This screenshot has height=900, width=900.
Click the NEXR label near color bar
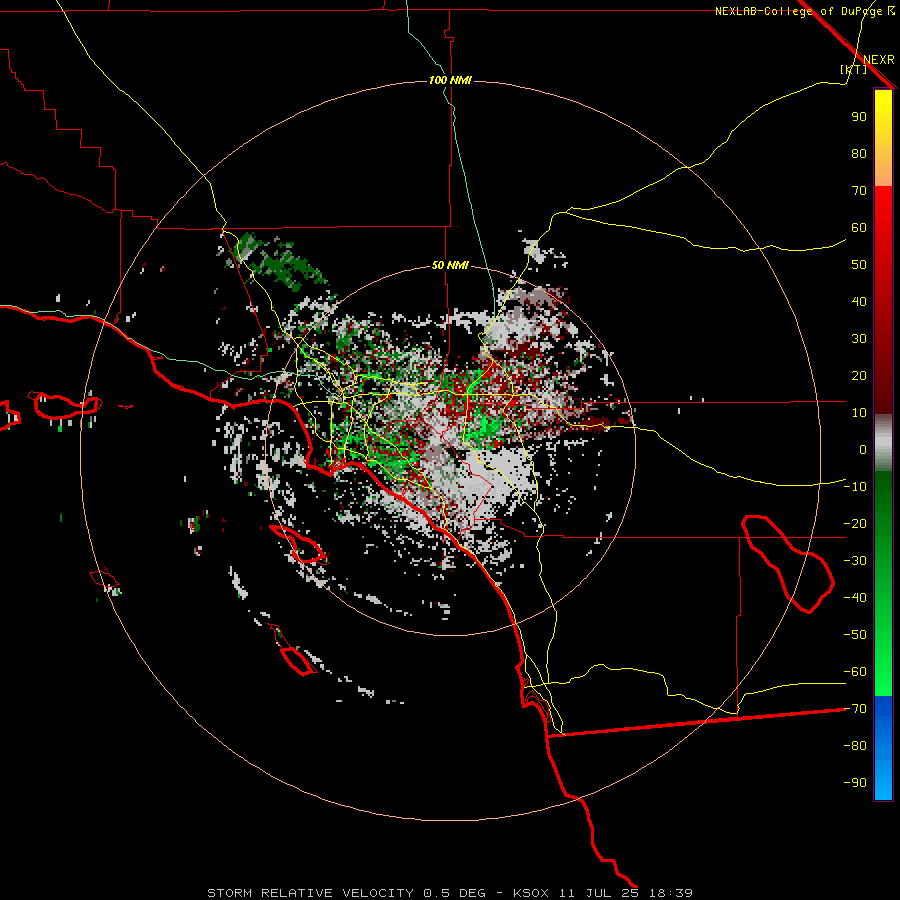(x=879, y=60)
